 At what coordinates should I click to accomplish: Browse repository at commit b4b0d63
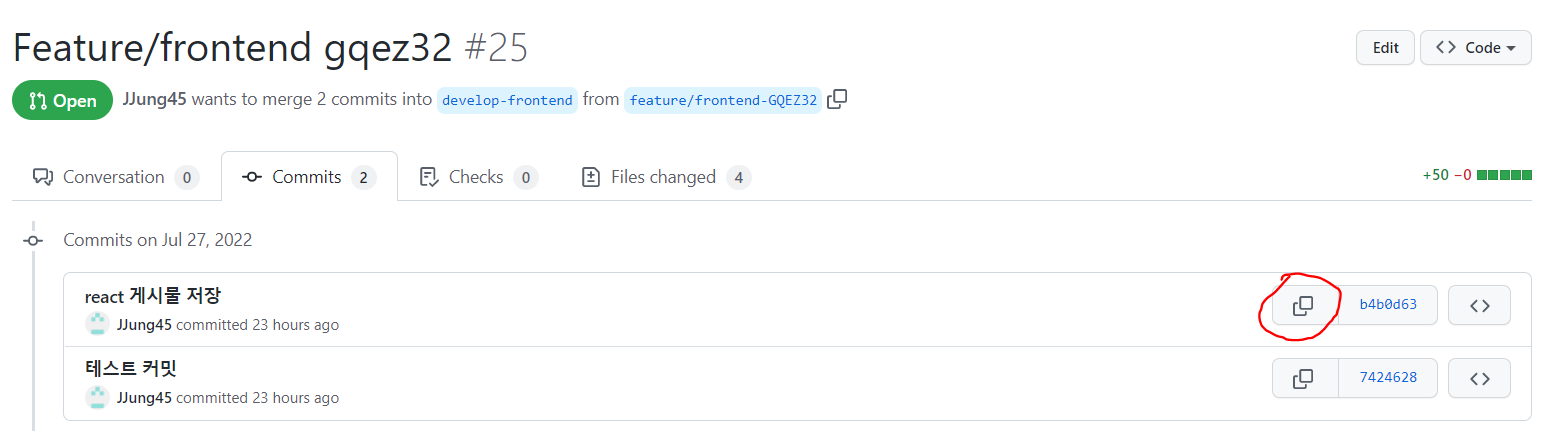[1479, 305]
